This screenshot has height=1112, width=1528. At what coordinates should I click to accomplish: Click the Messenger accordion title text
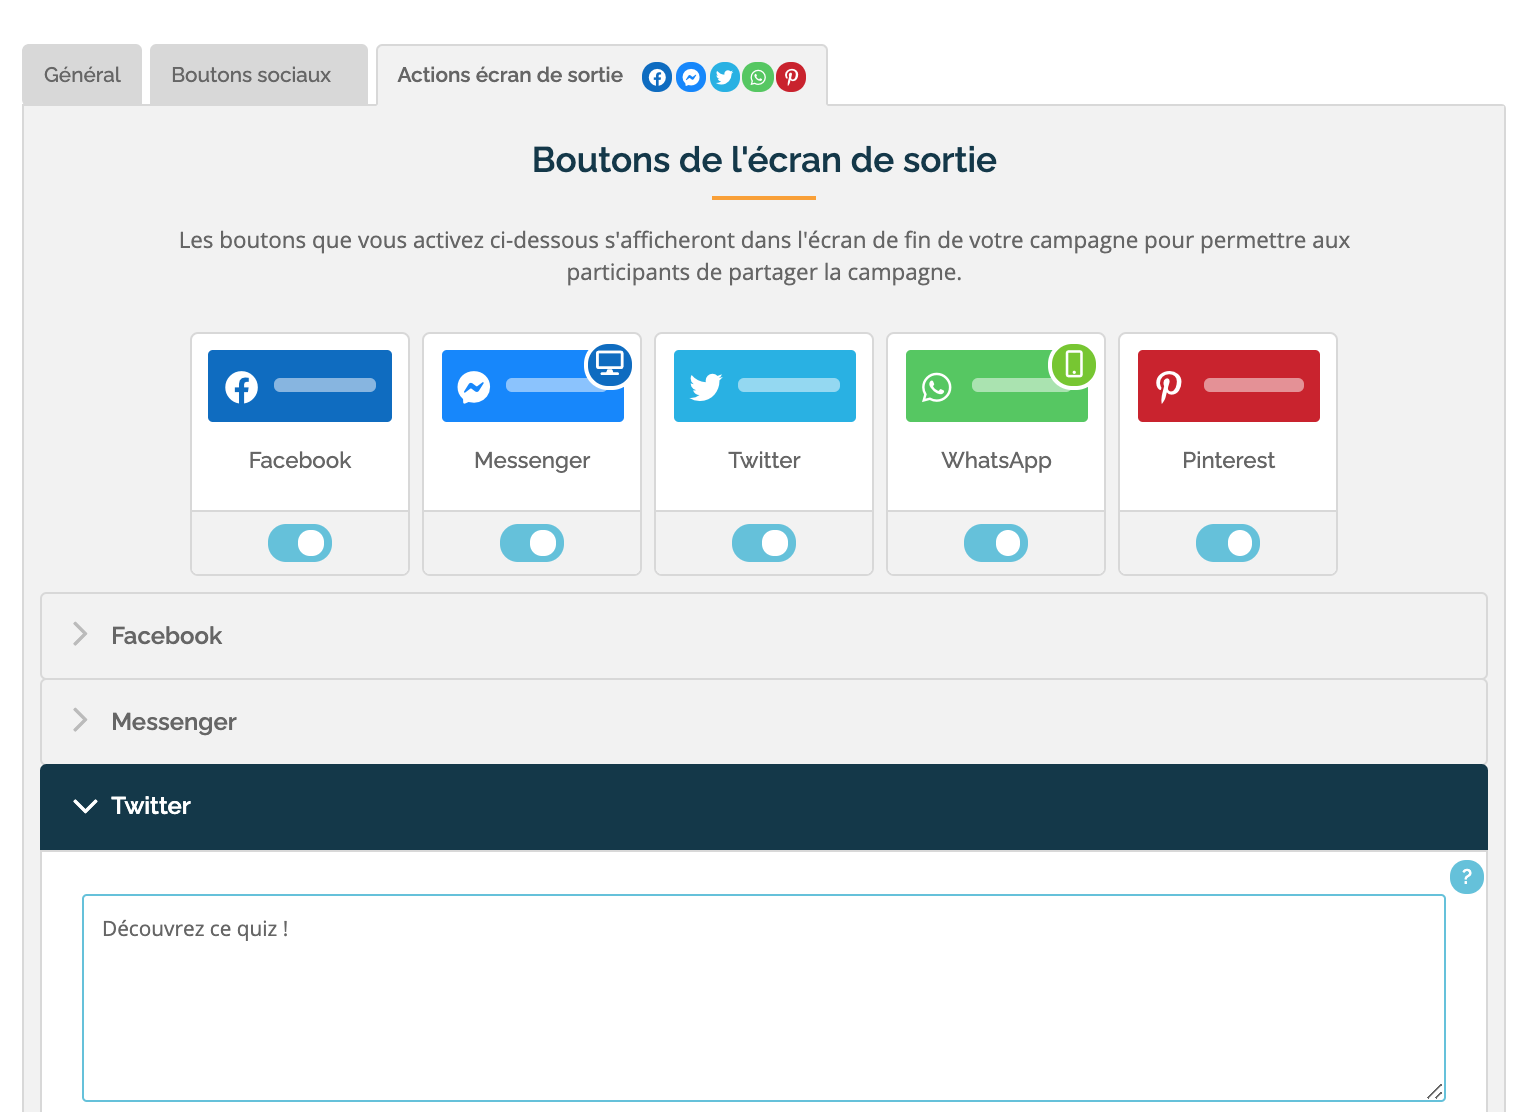pyautogui.click(x=174, y=722)
